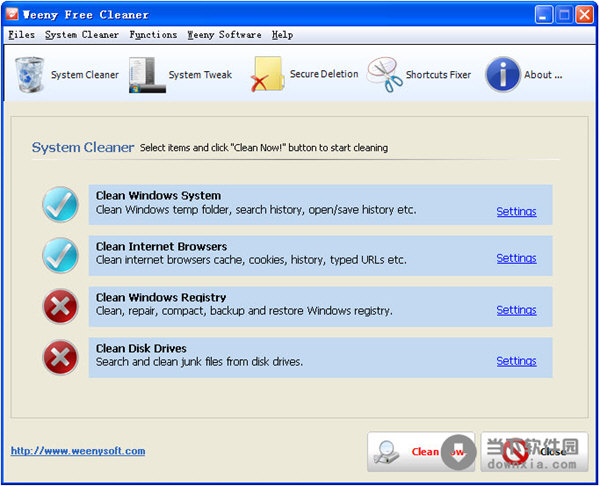600x486 pixels.
Task: Open the About info icon
Action: (503, 75)
